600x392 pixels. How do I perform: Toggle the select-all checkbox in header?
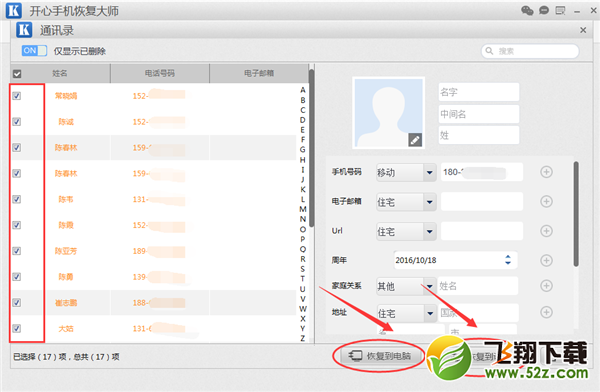click(x=17, y=74)
